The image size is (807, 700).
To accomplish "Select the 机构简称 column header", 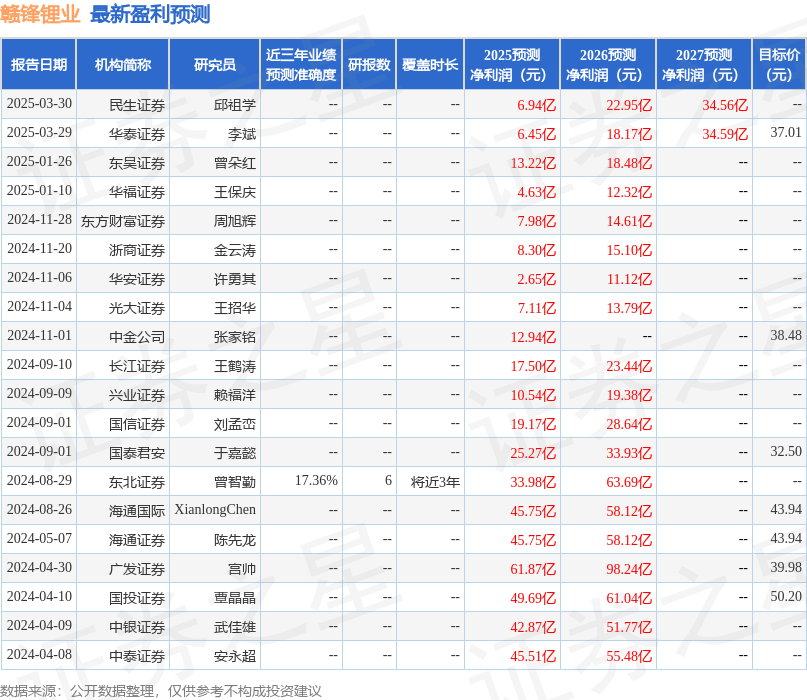I will click(x=122, y=64).
